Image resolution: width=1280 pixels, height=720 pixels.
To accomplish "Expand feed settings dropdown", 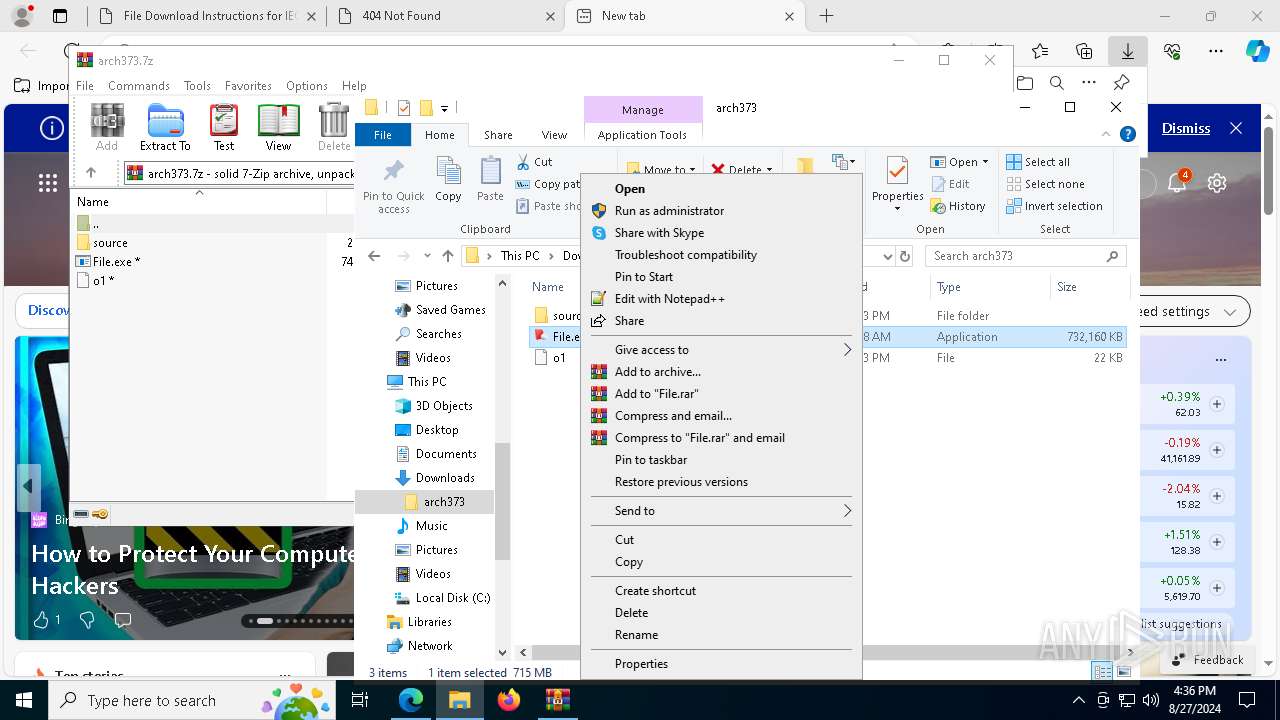I will (x=1231, y=312).
